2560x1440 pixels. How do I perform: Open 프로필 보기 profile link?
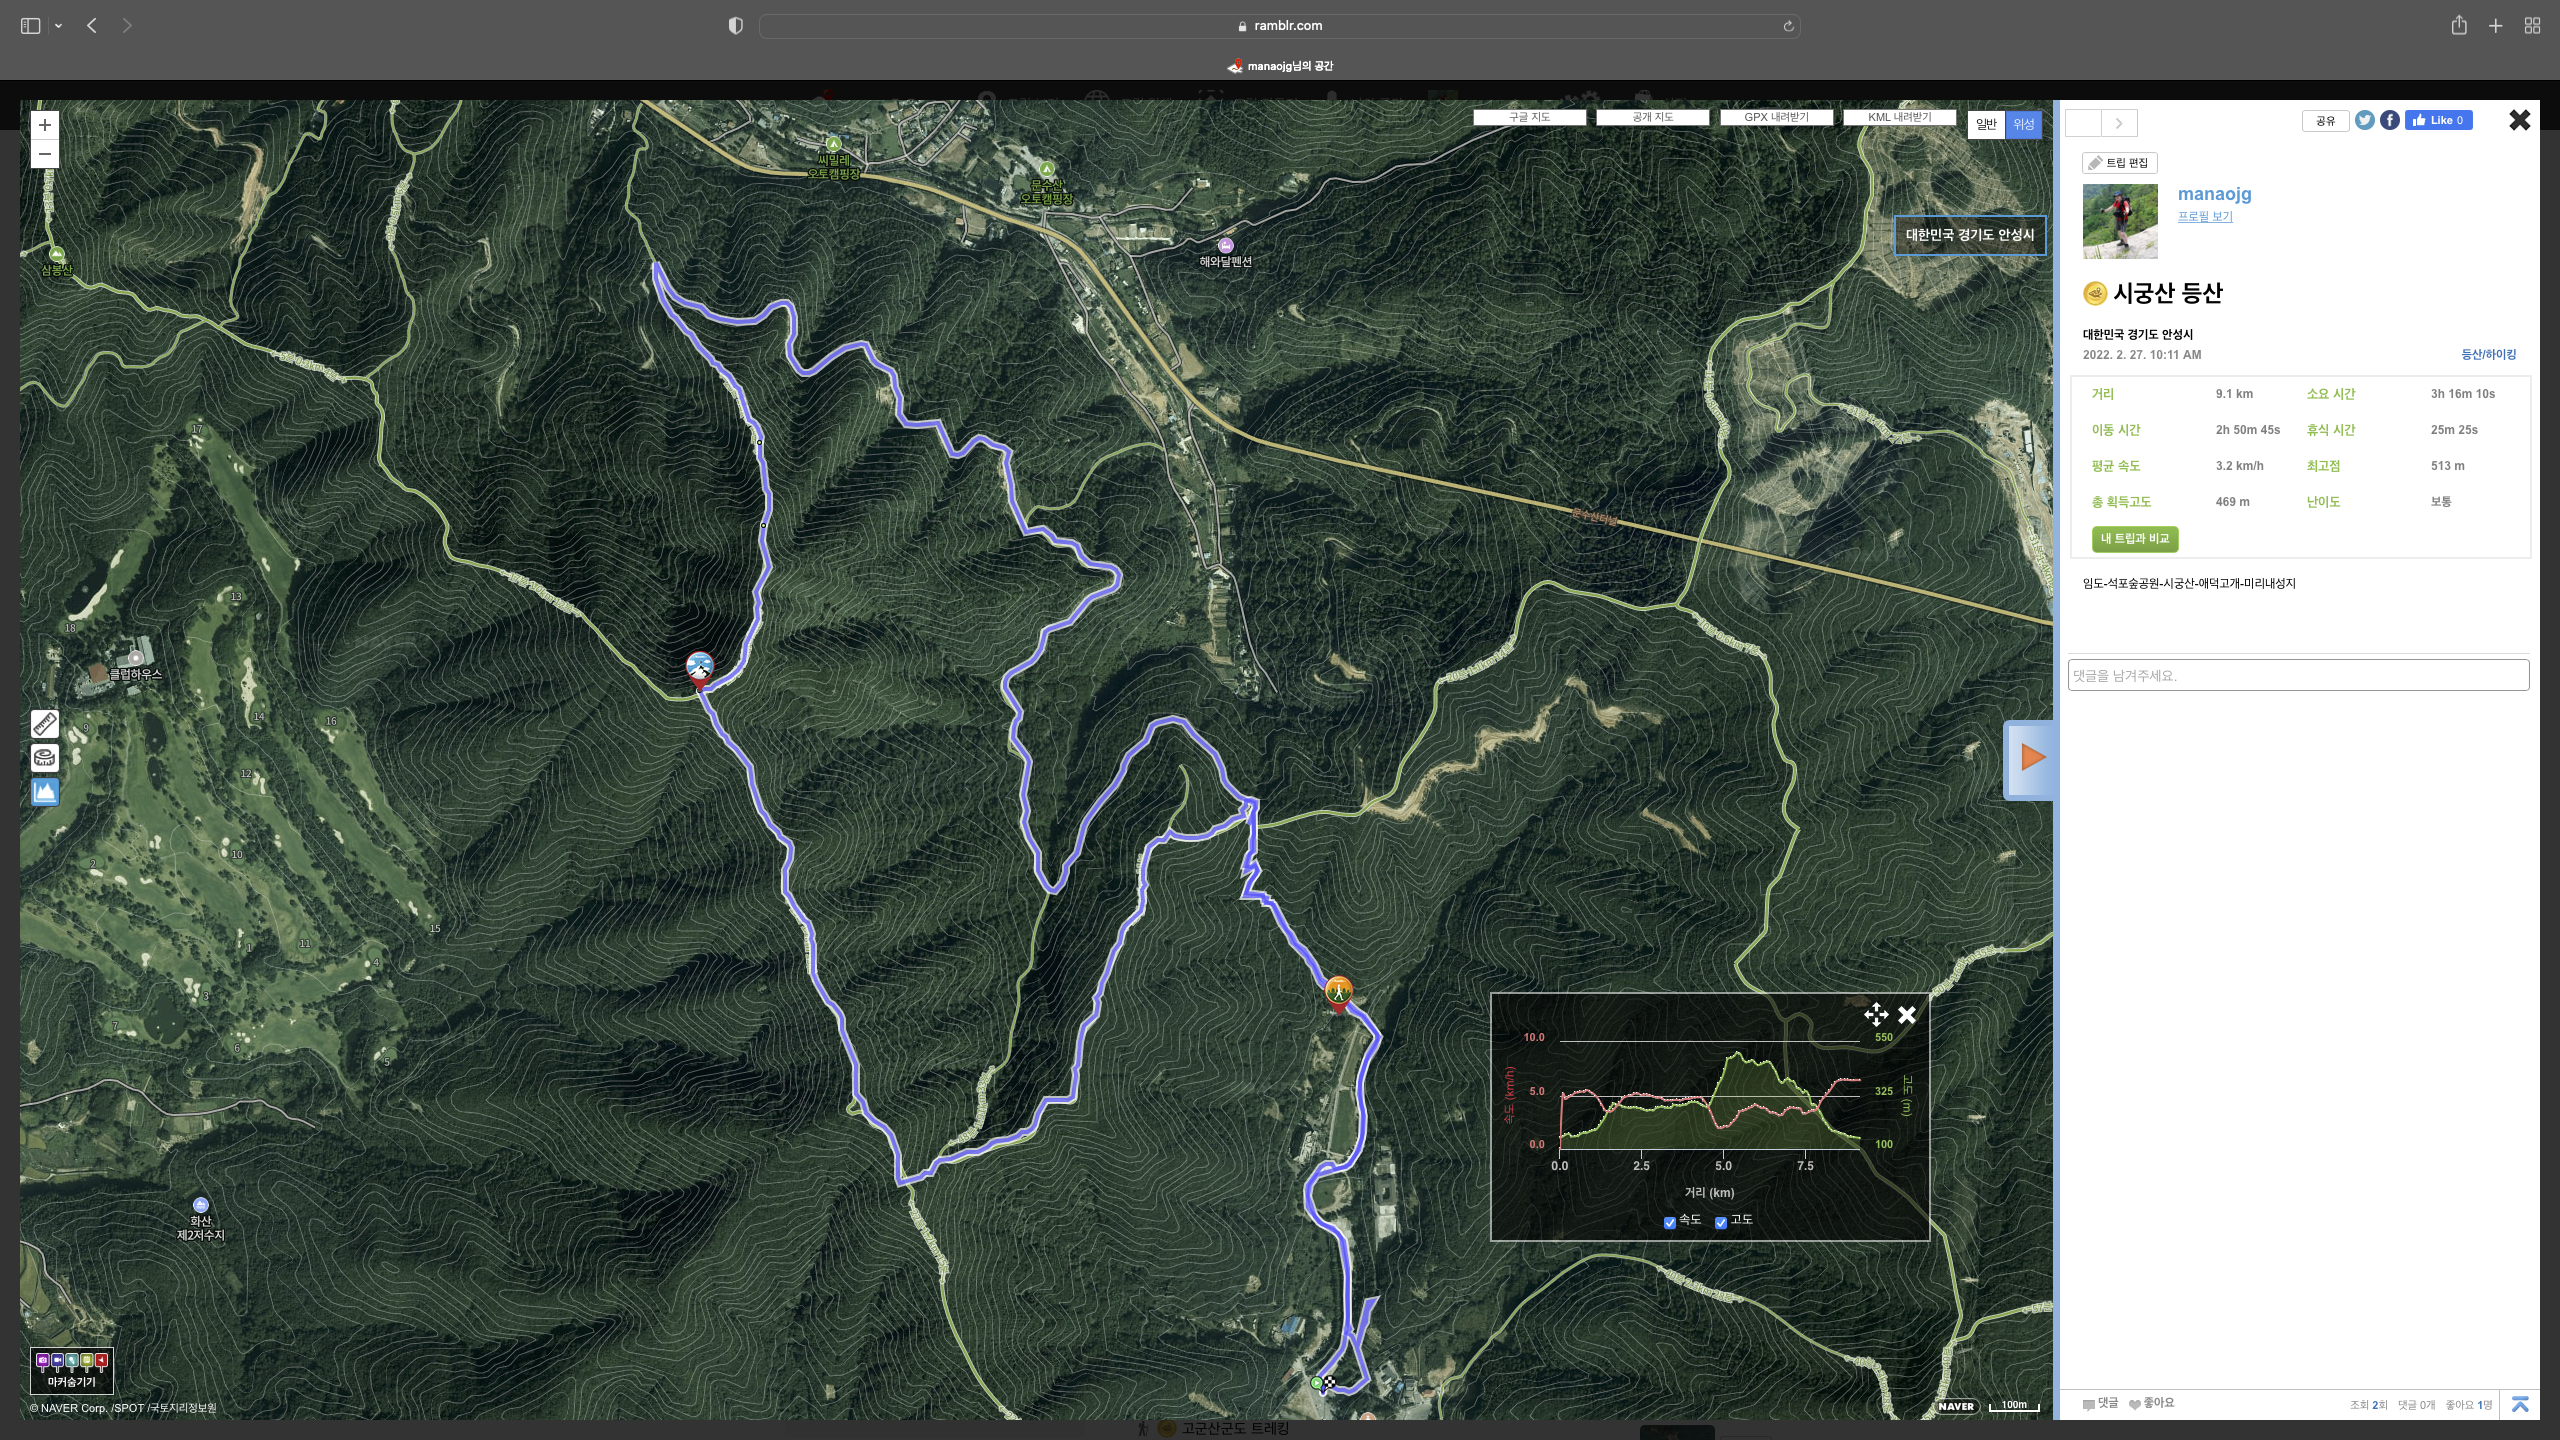pyautogui.click(x=2204, y=217)
